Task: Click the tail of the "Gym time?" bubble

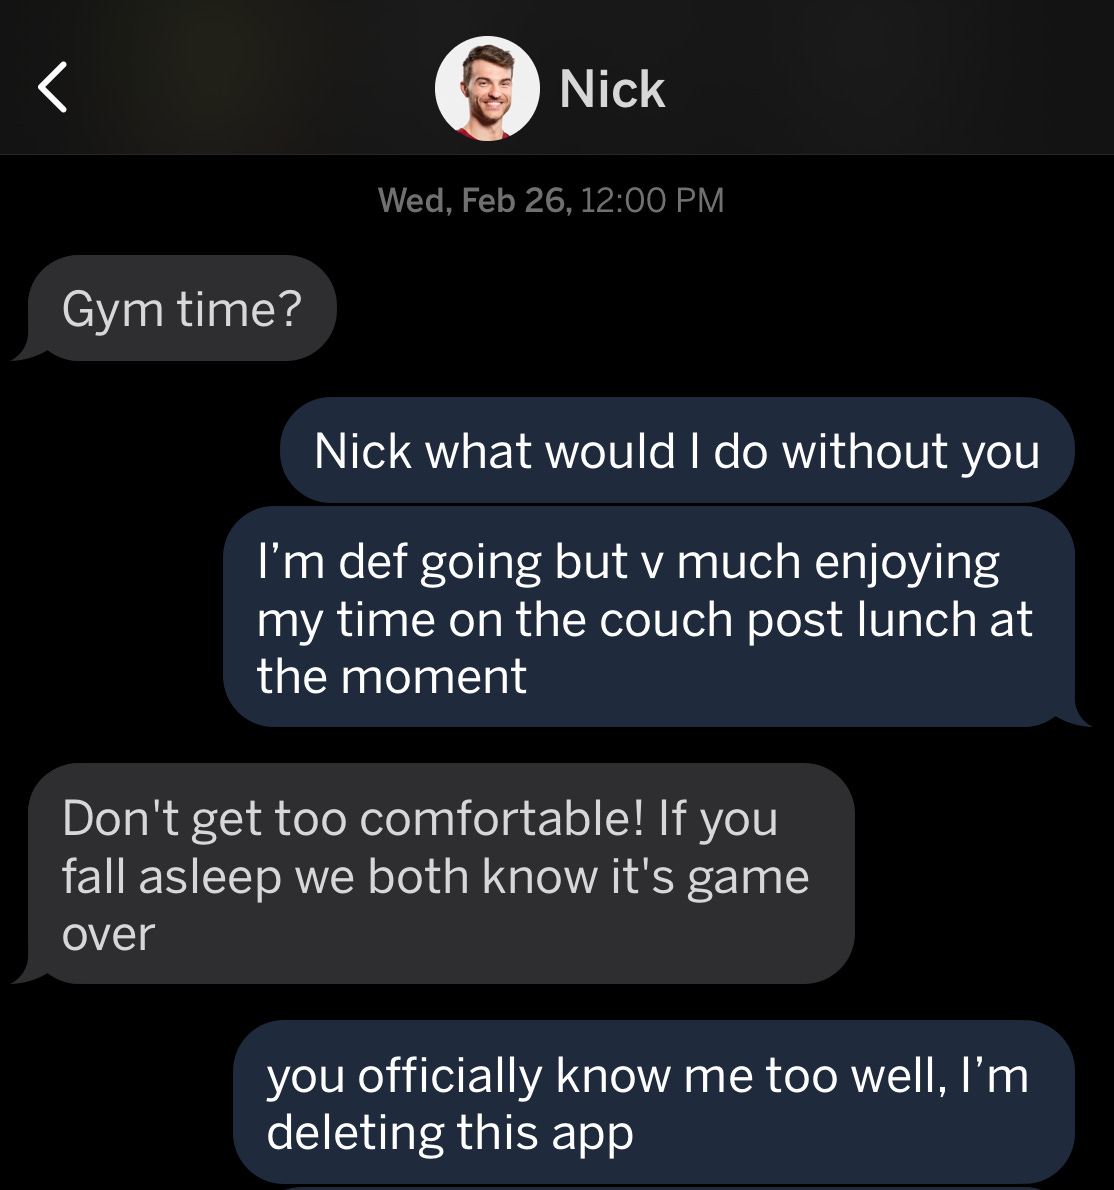Action: [29, 349]
